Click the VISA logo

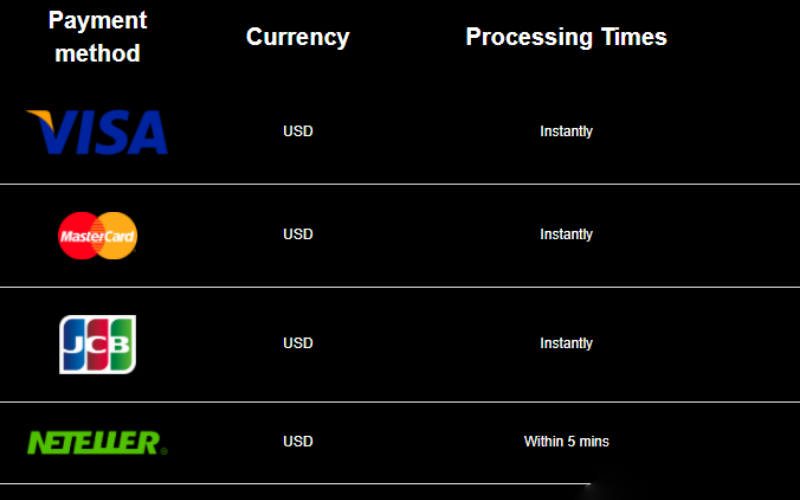(x=97, y=132)
